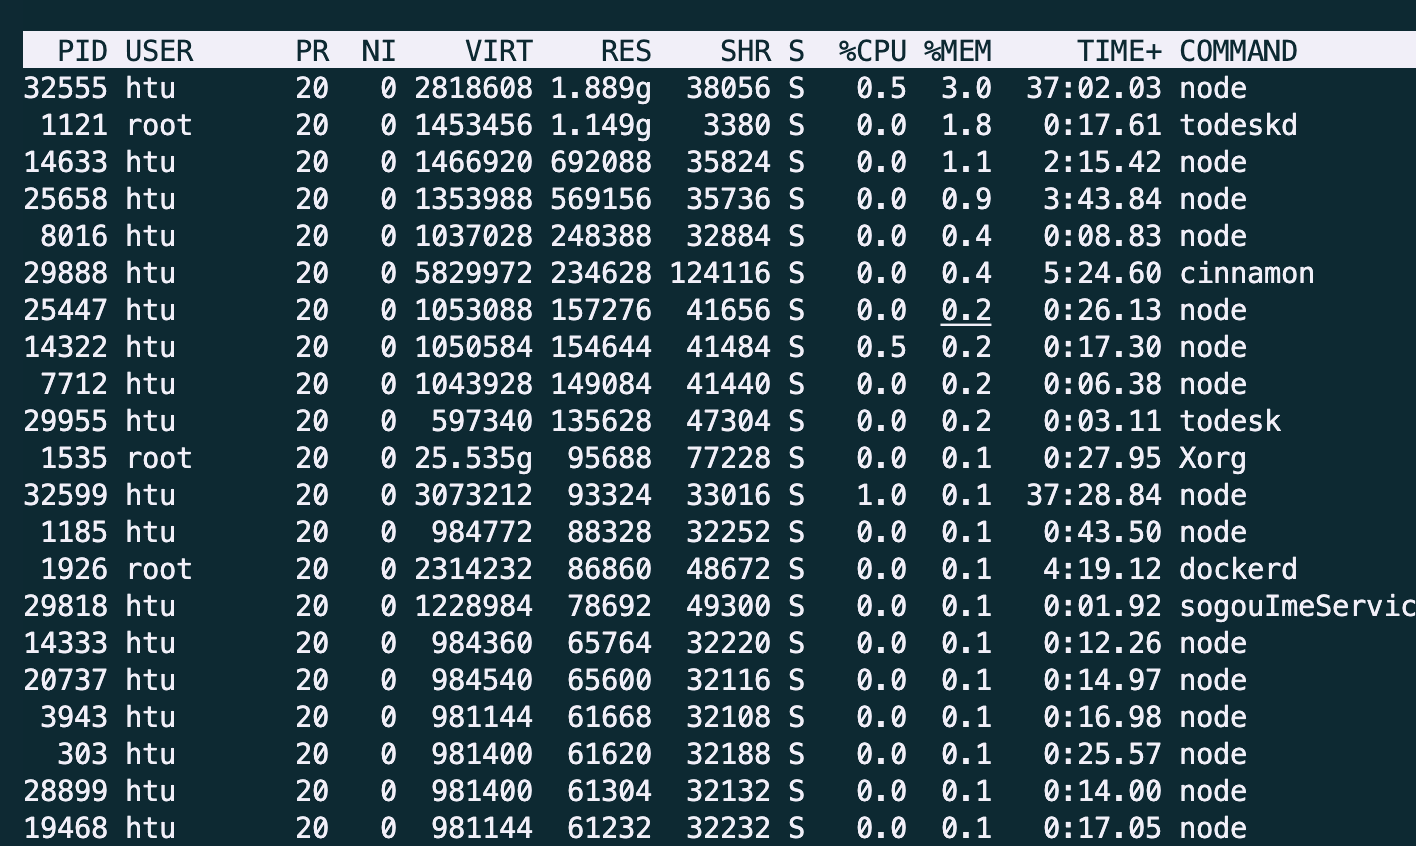
Task: Select the VIRT column header
Action: (499, 51)
